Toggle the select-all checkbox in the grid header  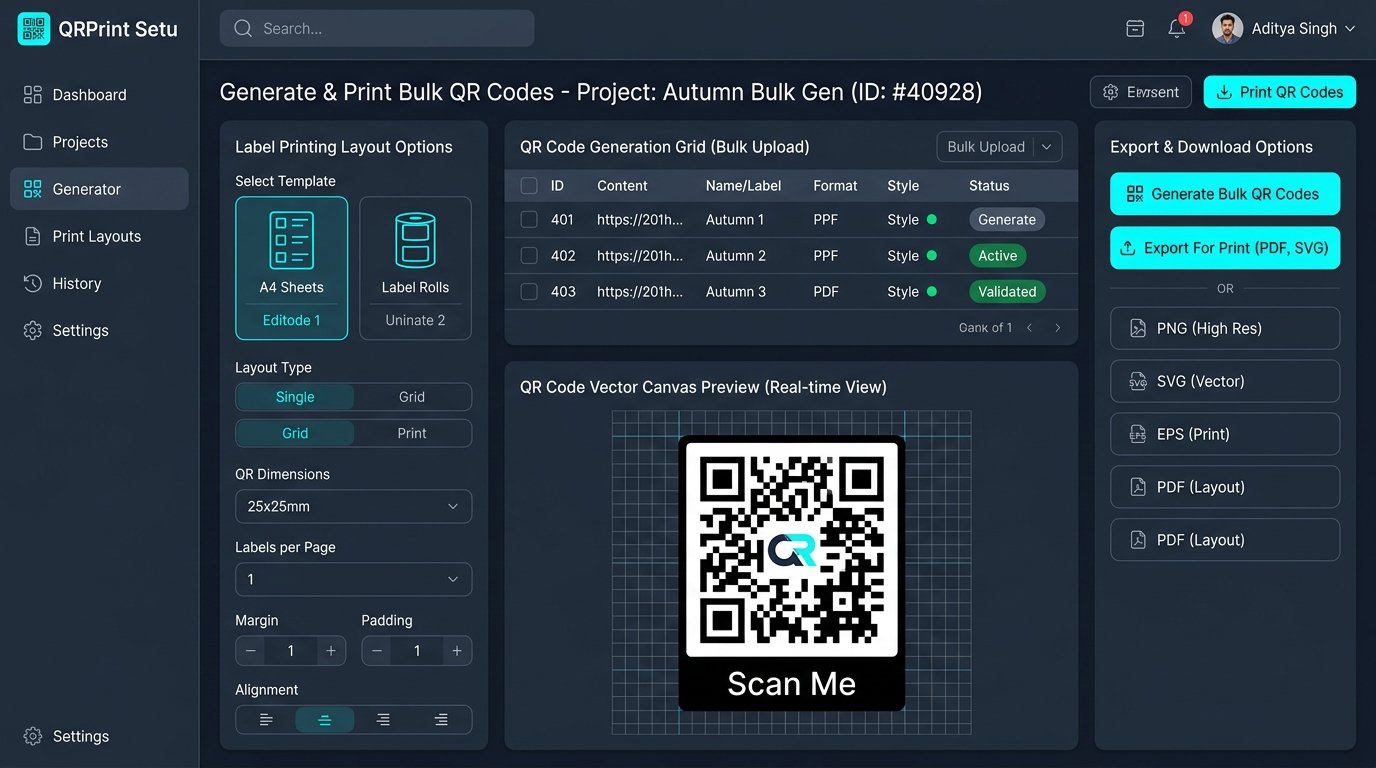click(x=529, y=185)
